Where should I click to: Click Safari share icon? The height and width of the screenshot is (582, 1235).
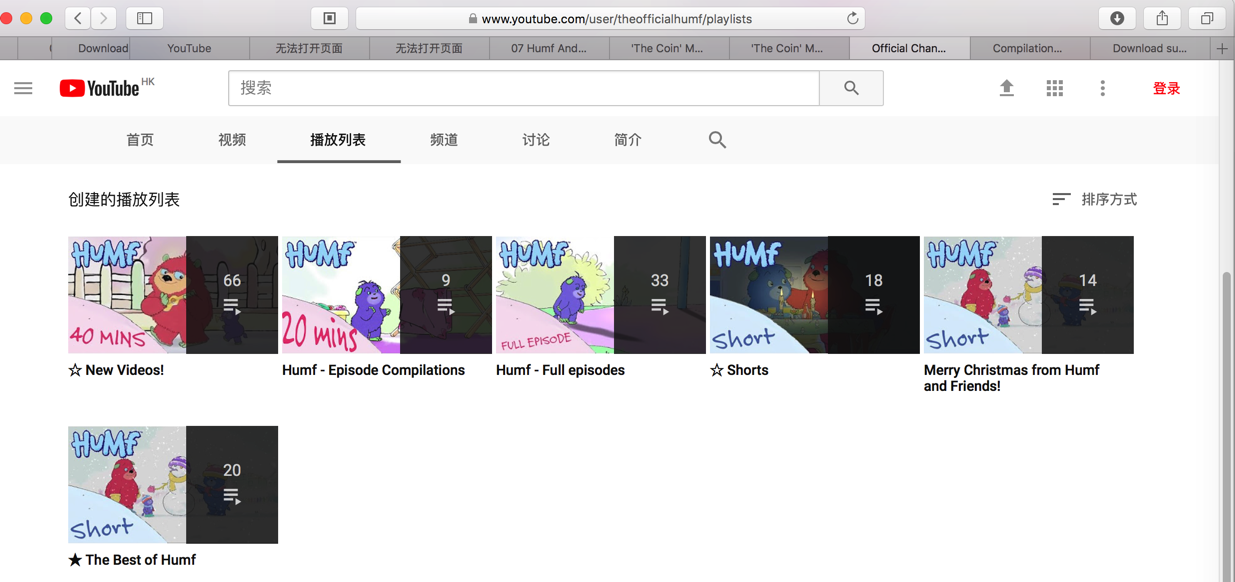(1162, 18)
